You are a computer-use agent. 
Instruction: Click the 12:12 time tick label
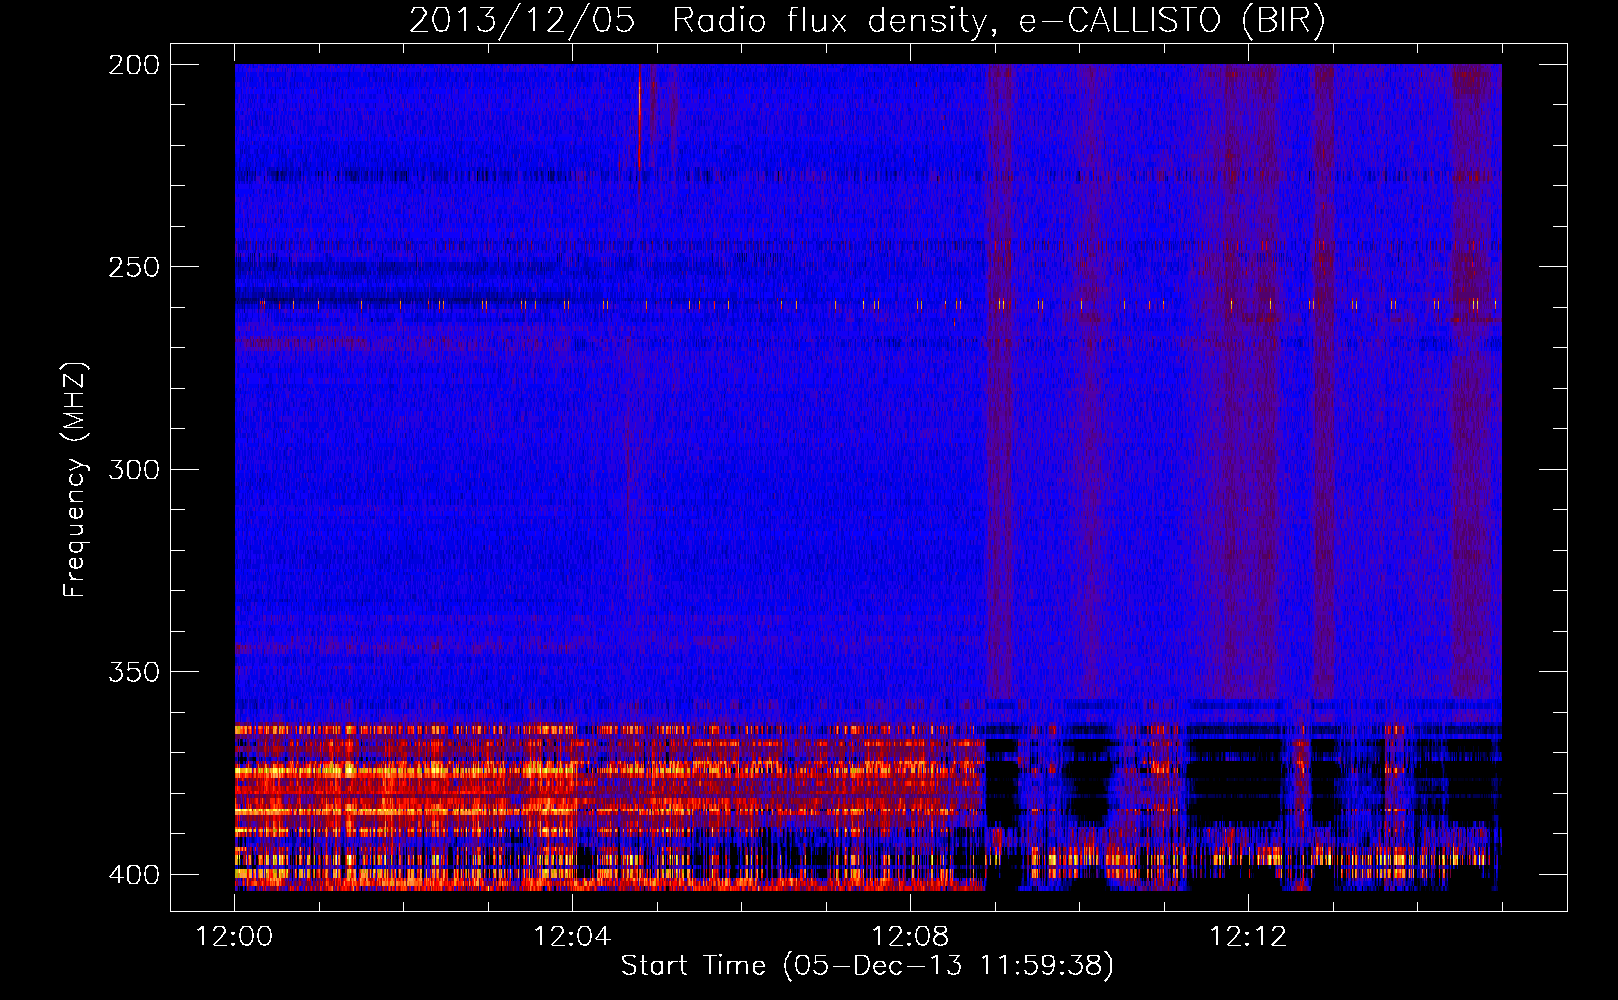coord(1248,937)
